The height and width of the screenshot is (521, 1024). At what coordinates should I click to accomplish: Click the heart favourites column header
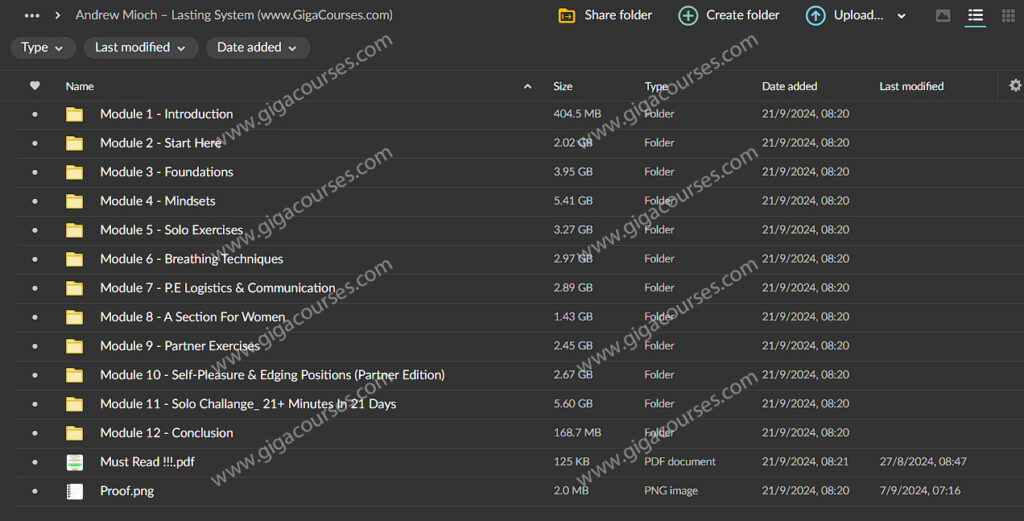click(35, 87)
